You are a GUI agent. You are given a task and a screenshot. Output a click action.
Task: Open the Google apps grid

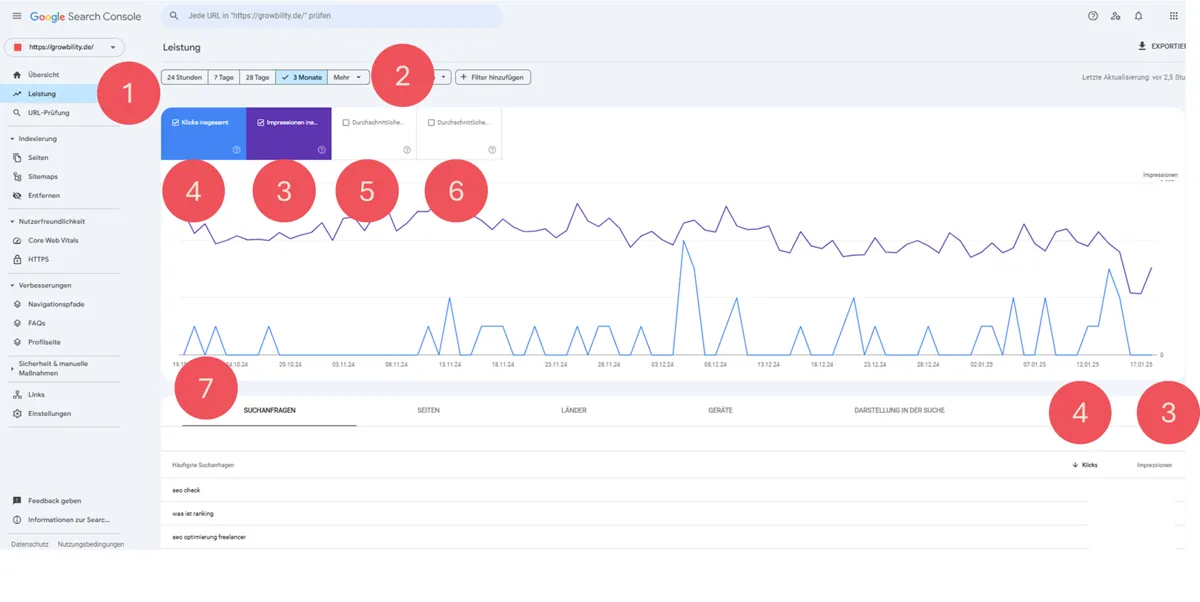coord(1173,16)
